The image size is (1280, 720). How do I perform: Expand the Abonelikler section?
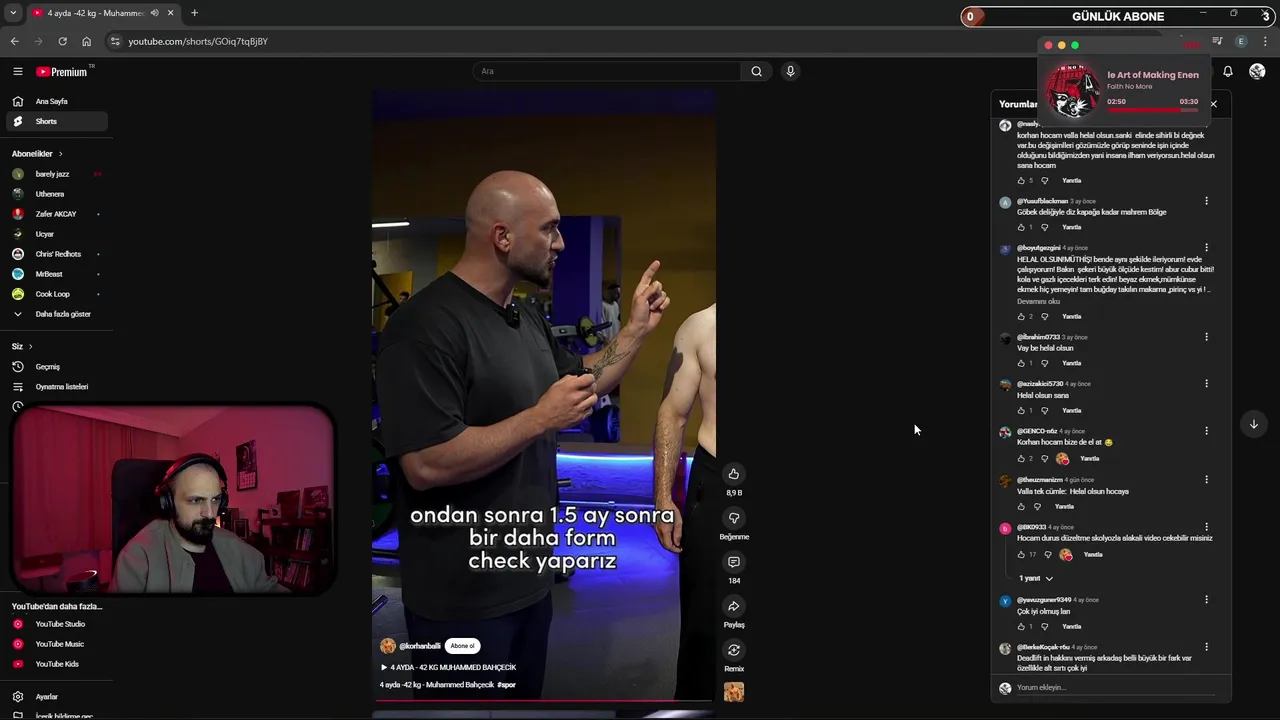pyautogui.click(x=37, y=154)
